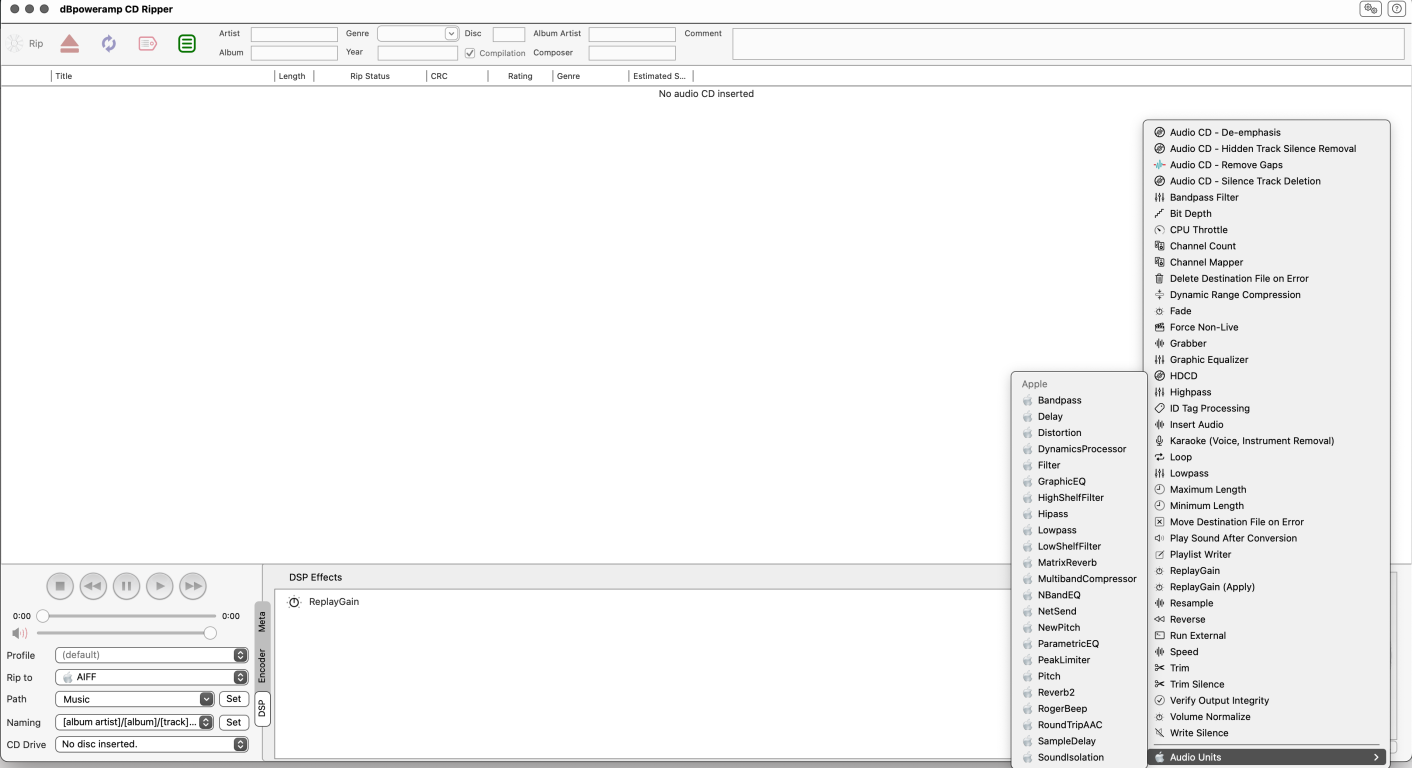The width and height of the screenshot is (1412, 768).
Task: Open the Rip to AIFF format dropdown
Action: [151, 677]
